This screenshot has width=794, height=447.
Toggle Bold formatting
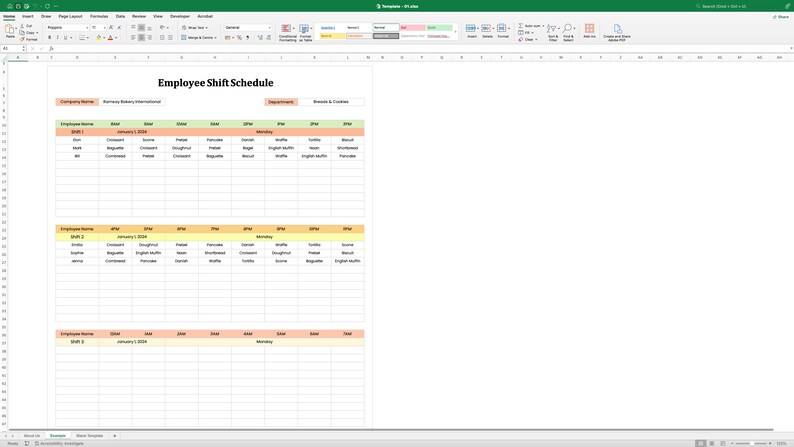tap(49, 37)
